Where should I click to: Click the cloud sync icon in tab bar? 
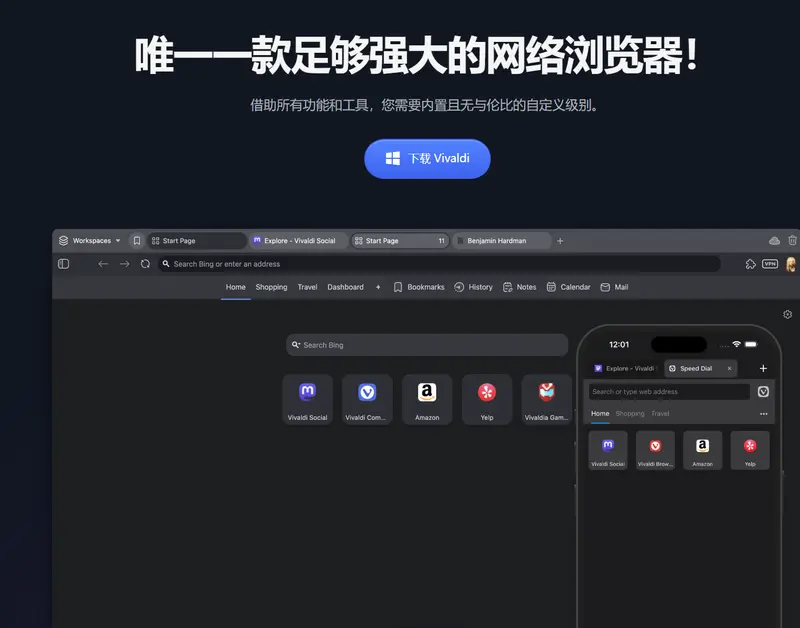point(774,241)
